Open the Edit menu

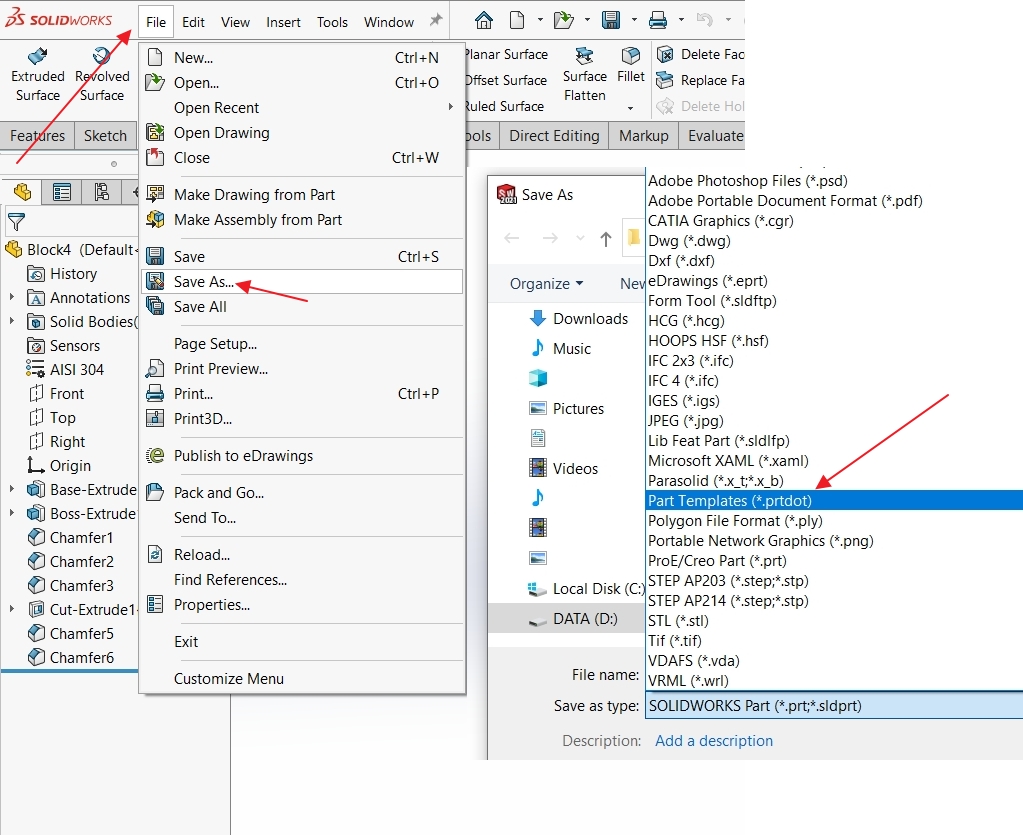click(193, 22)
